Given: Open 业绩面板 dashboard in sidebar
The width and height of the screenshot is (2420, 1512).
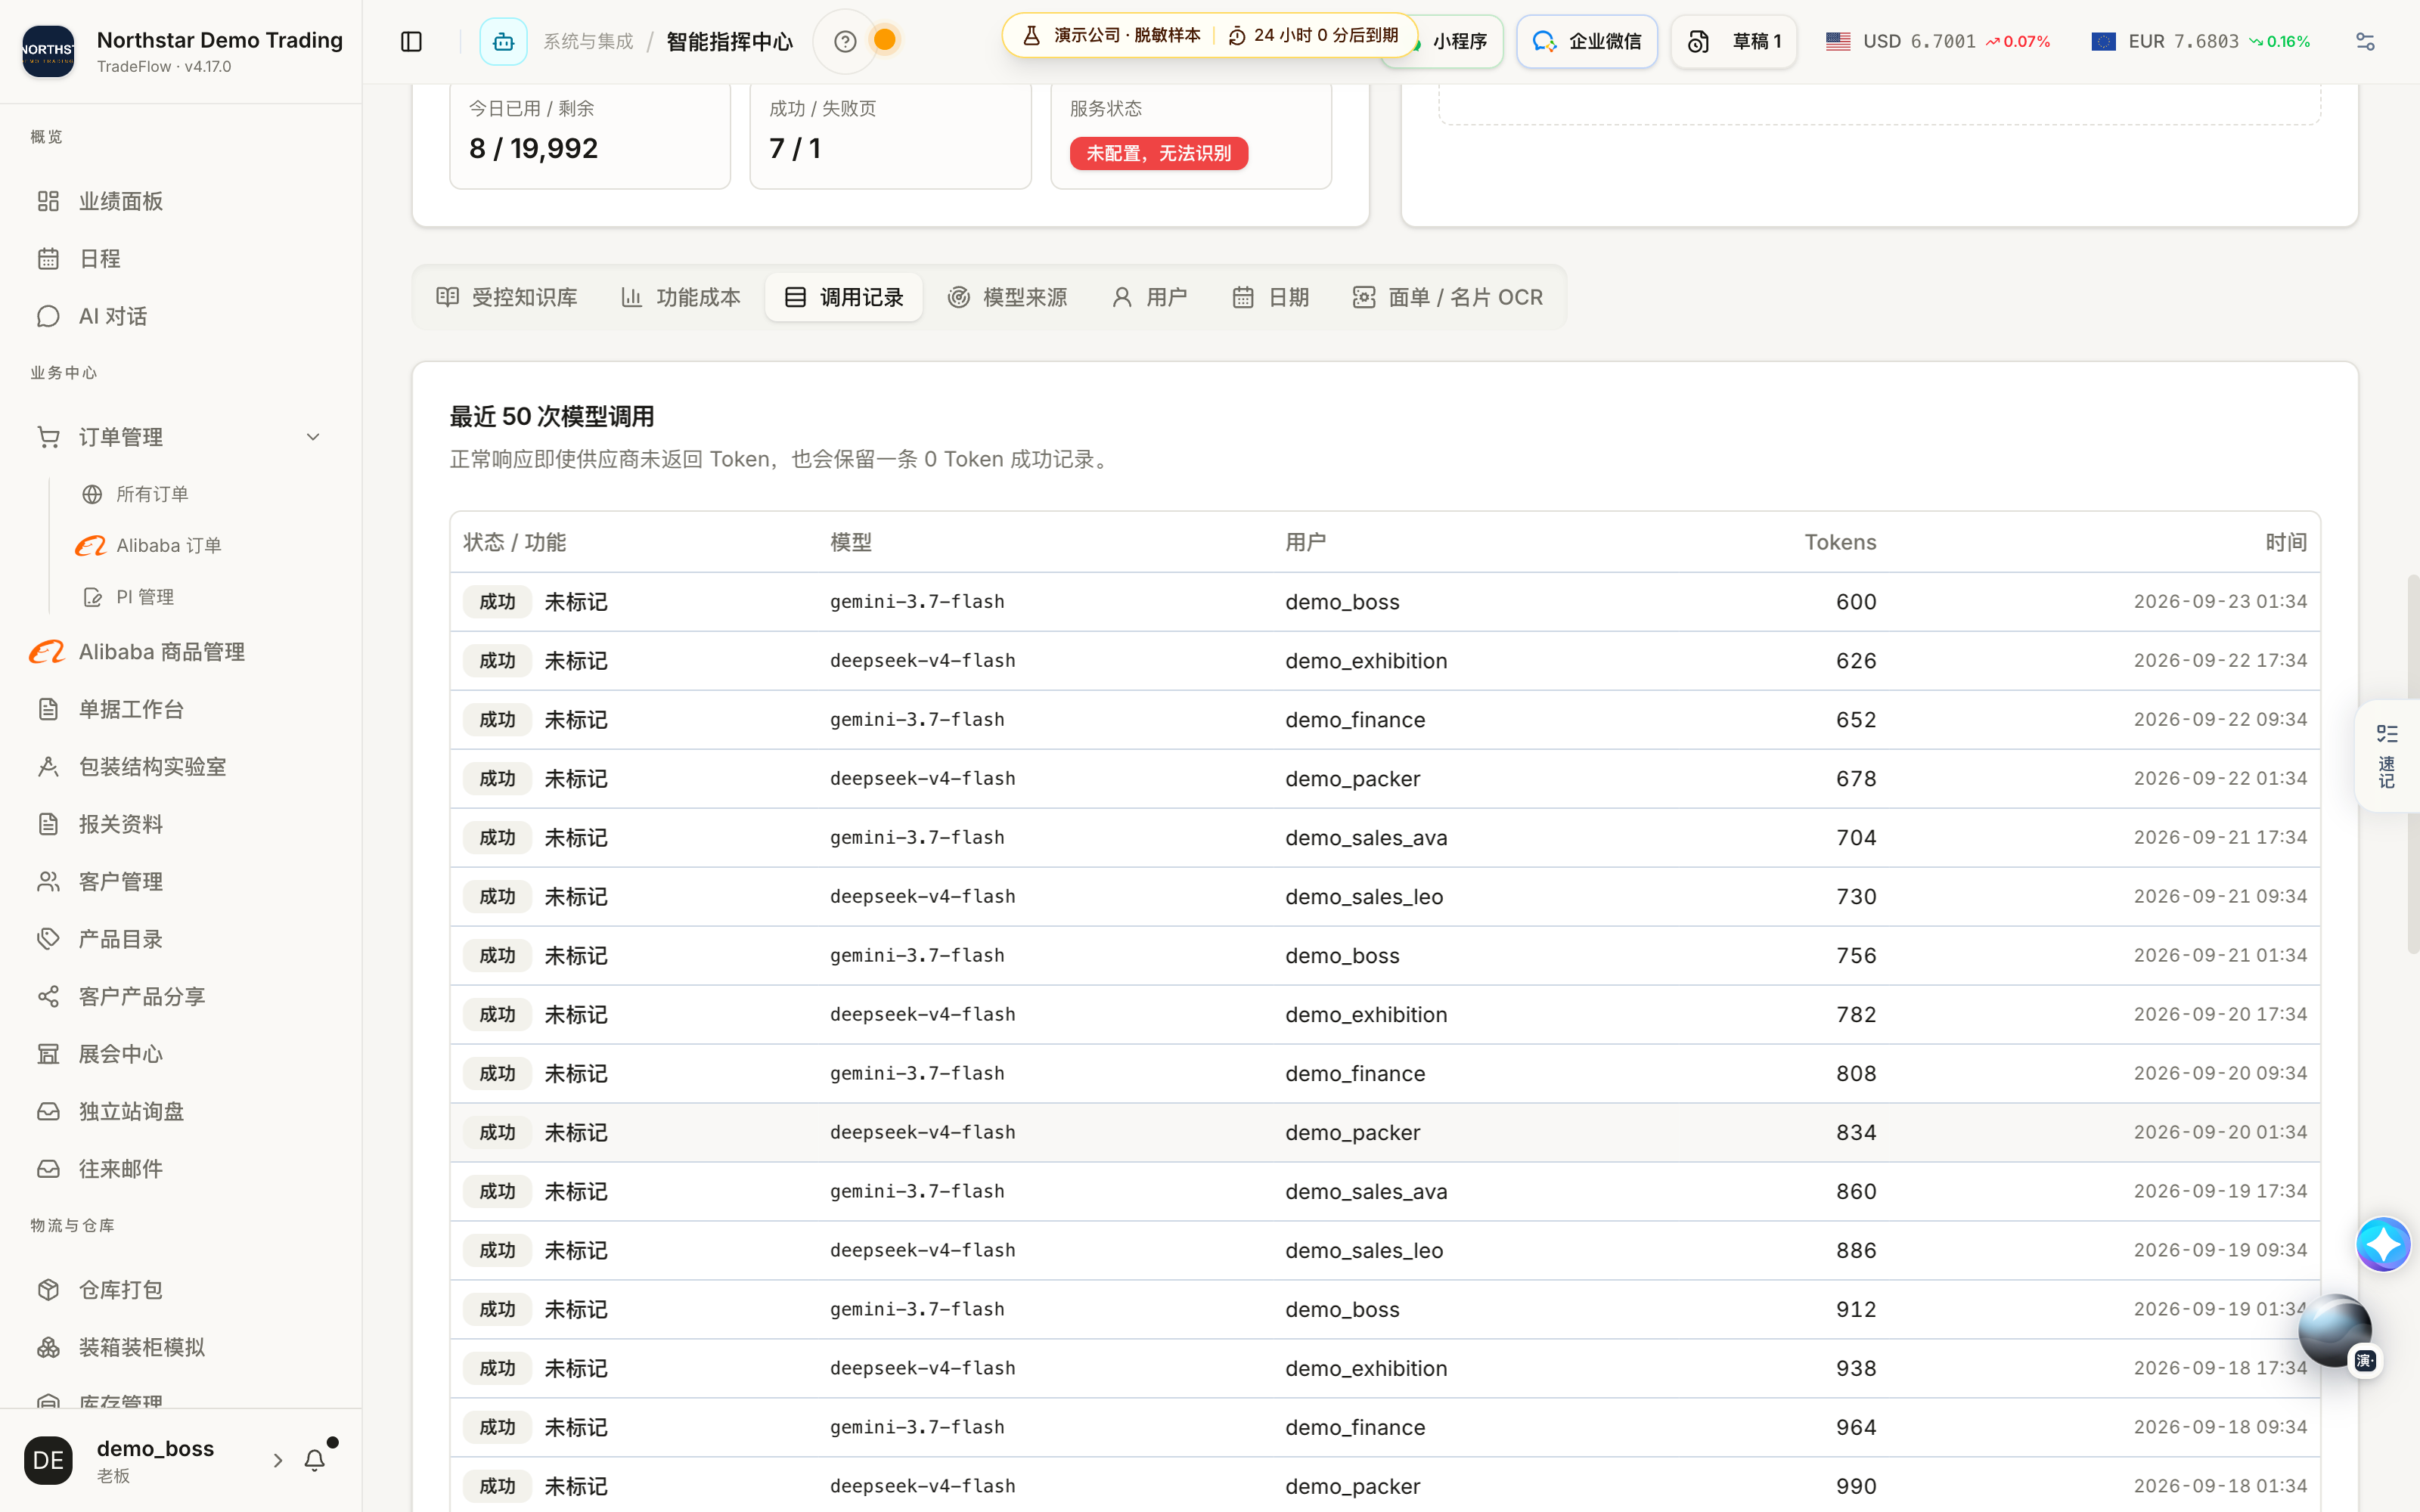Looking at the screenshot, I should [181, 201].
